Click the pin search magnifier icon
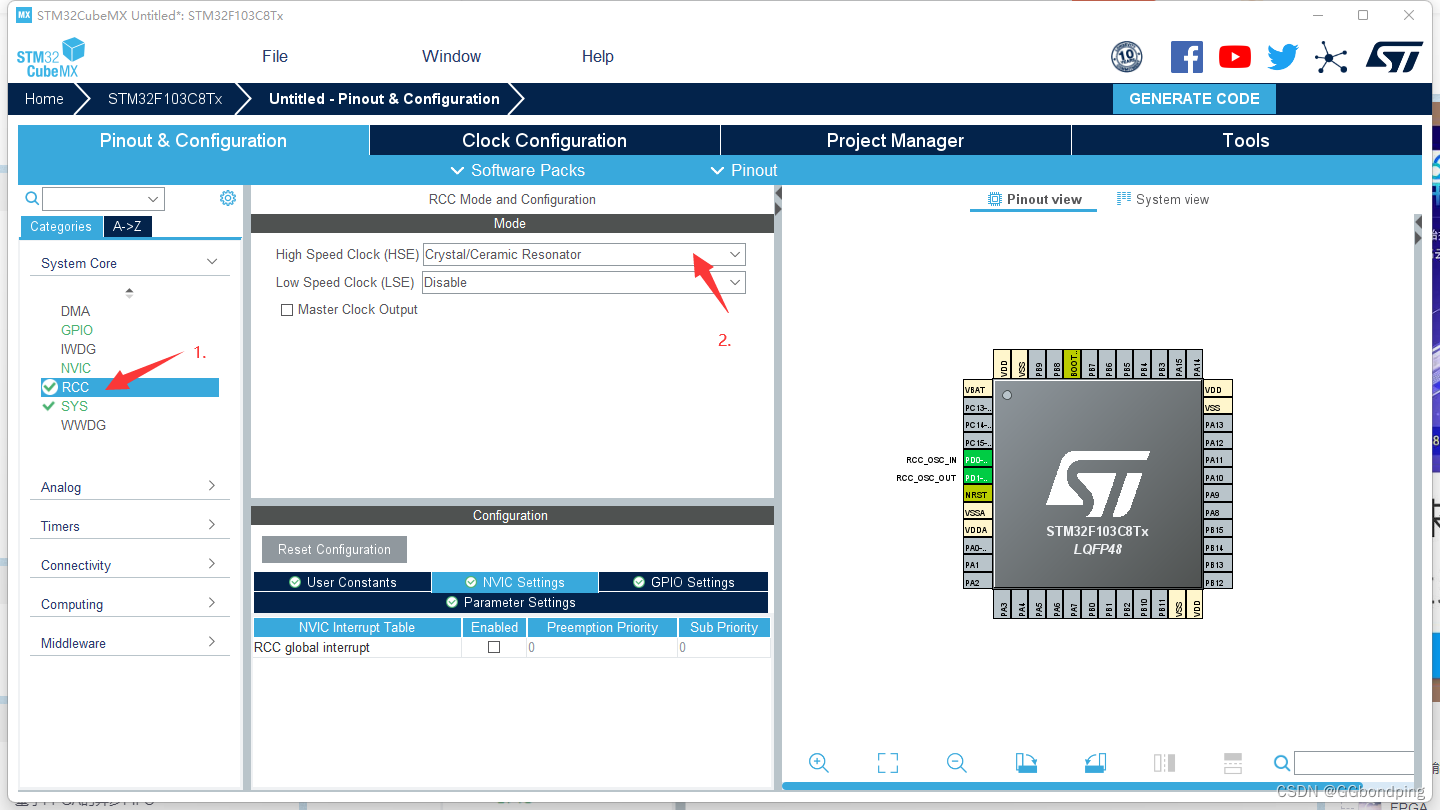The height and width of the screenshot is (810, 1440). tap(1282, 763)
